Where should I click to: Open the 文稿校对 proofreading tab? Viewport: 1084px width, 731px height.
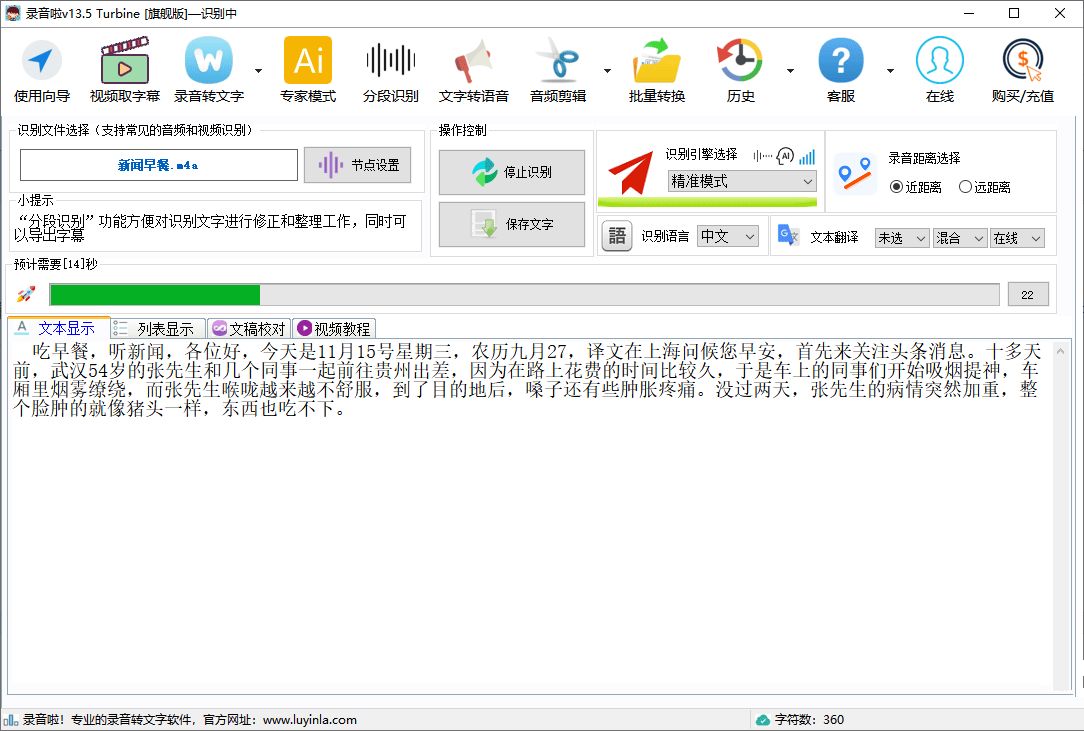pyautogui.click(x=249, y=328)
